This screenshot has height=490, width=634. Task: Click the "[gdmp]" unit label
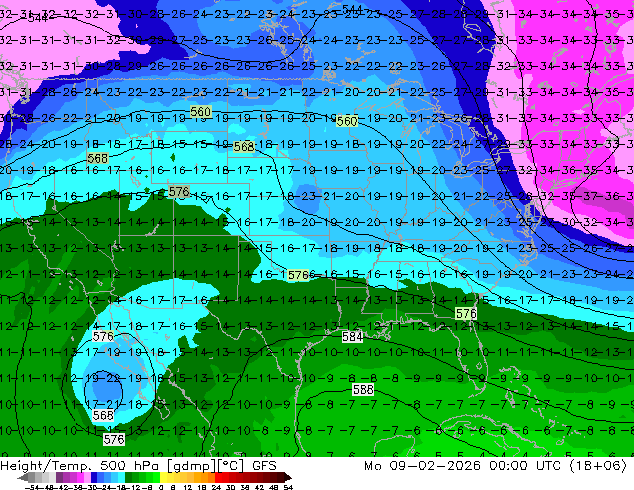click(x=190, y=466)
